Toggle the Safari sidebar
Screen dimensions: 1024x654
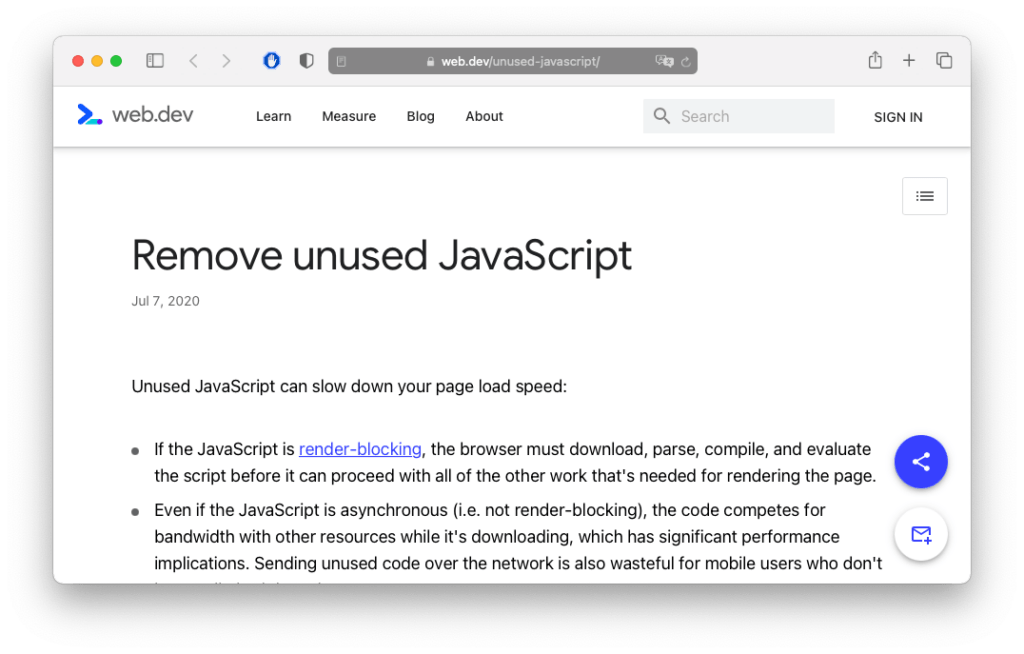click(x=155, y=60)
